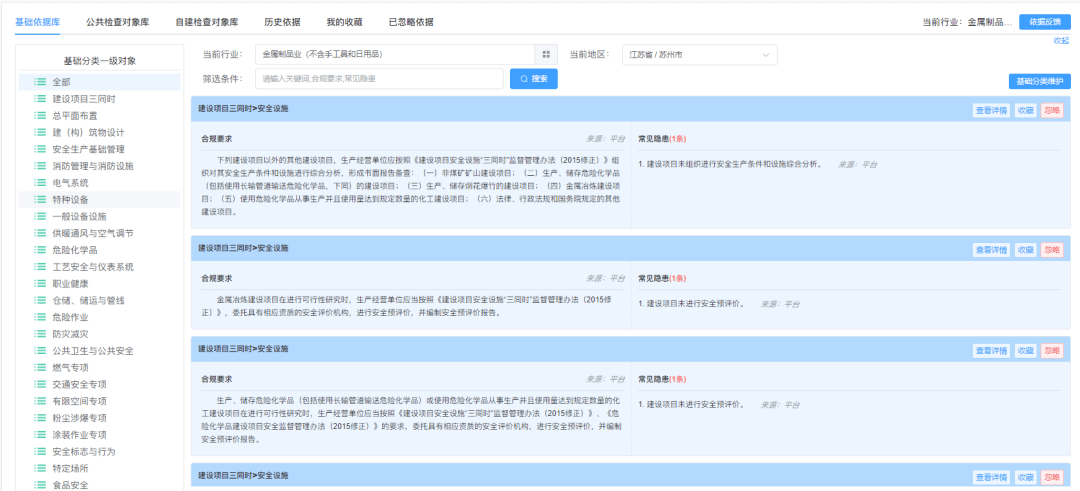Switch to 公共检查对象库 tab
The width and height of the screenshot is (1080, 491).
pyautogui.click(x=118, y=22)
